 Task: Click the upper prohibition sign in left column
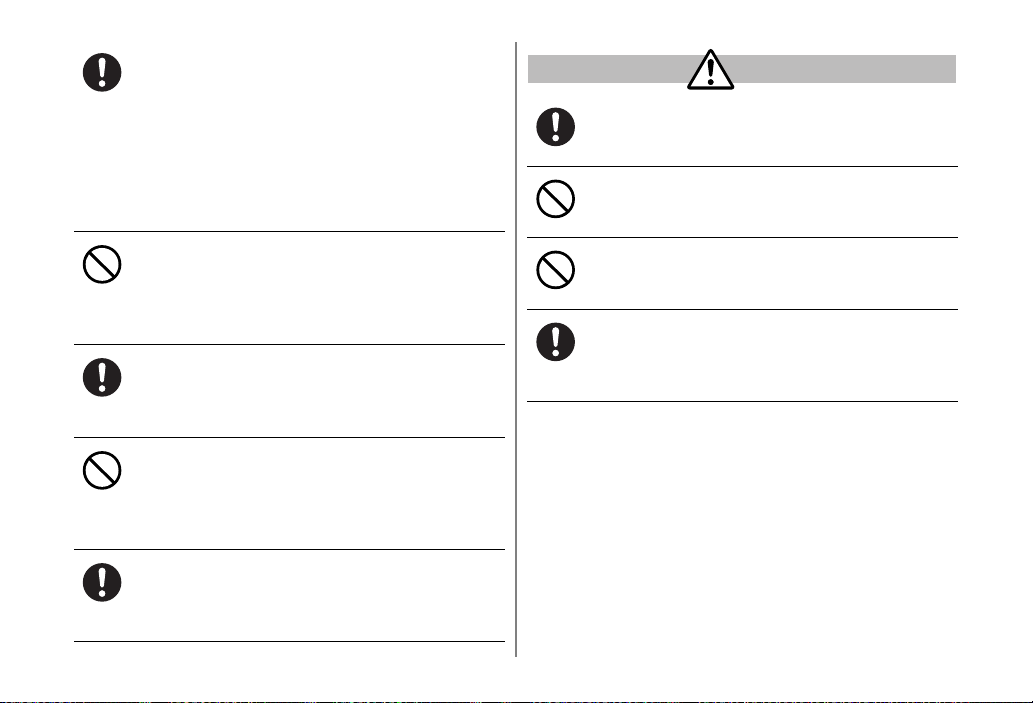tap(102, 265)
